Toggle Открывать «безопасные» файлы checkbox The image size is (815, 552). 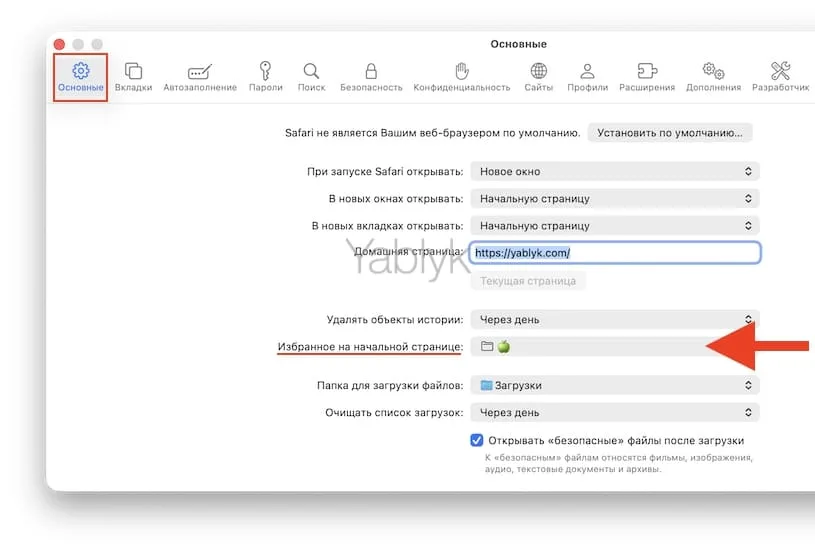click(477, 440)
